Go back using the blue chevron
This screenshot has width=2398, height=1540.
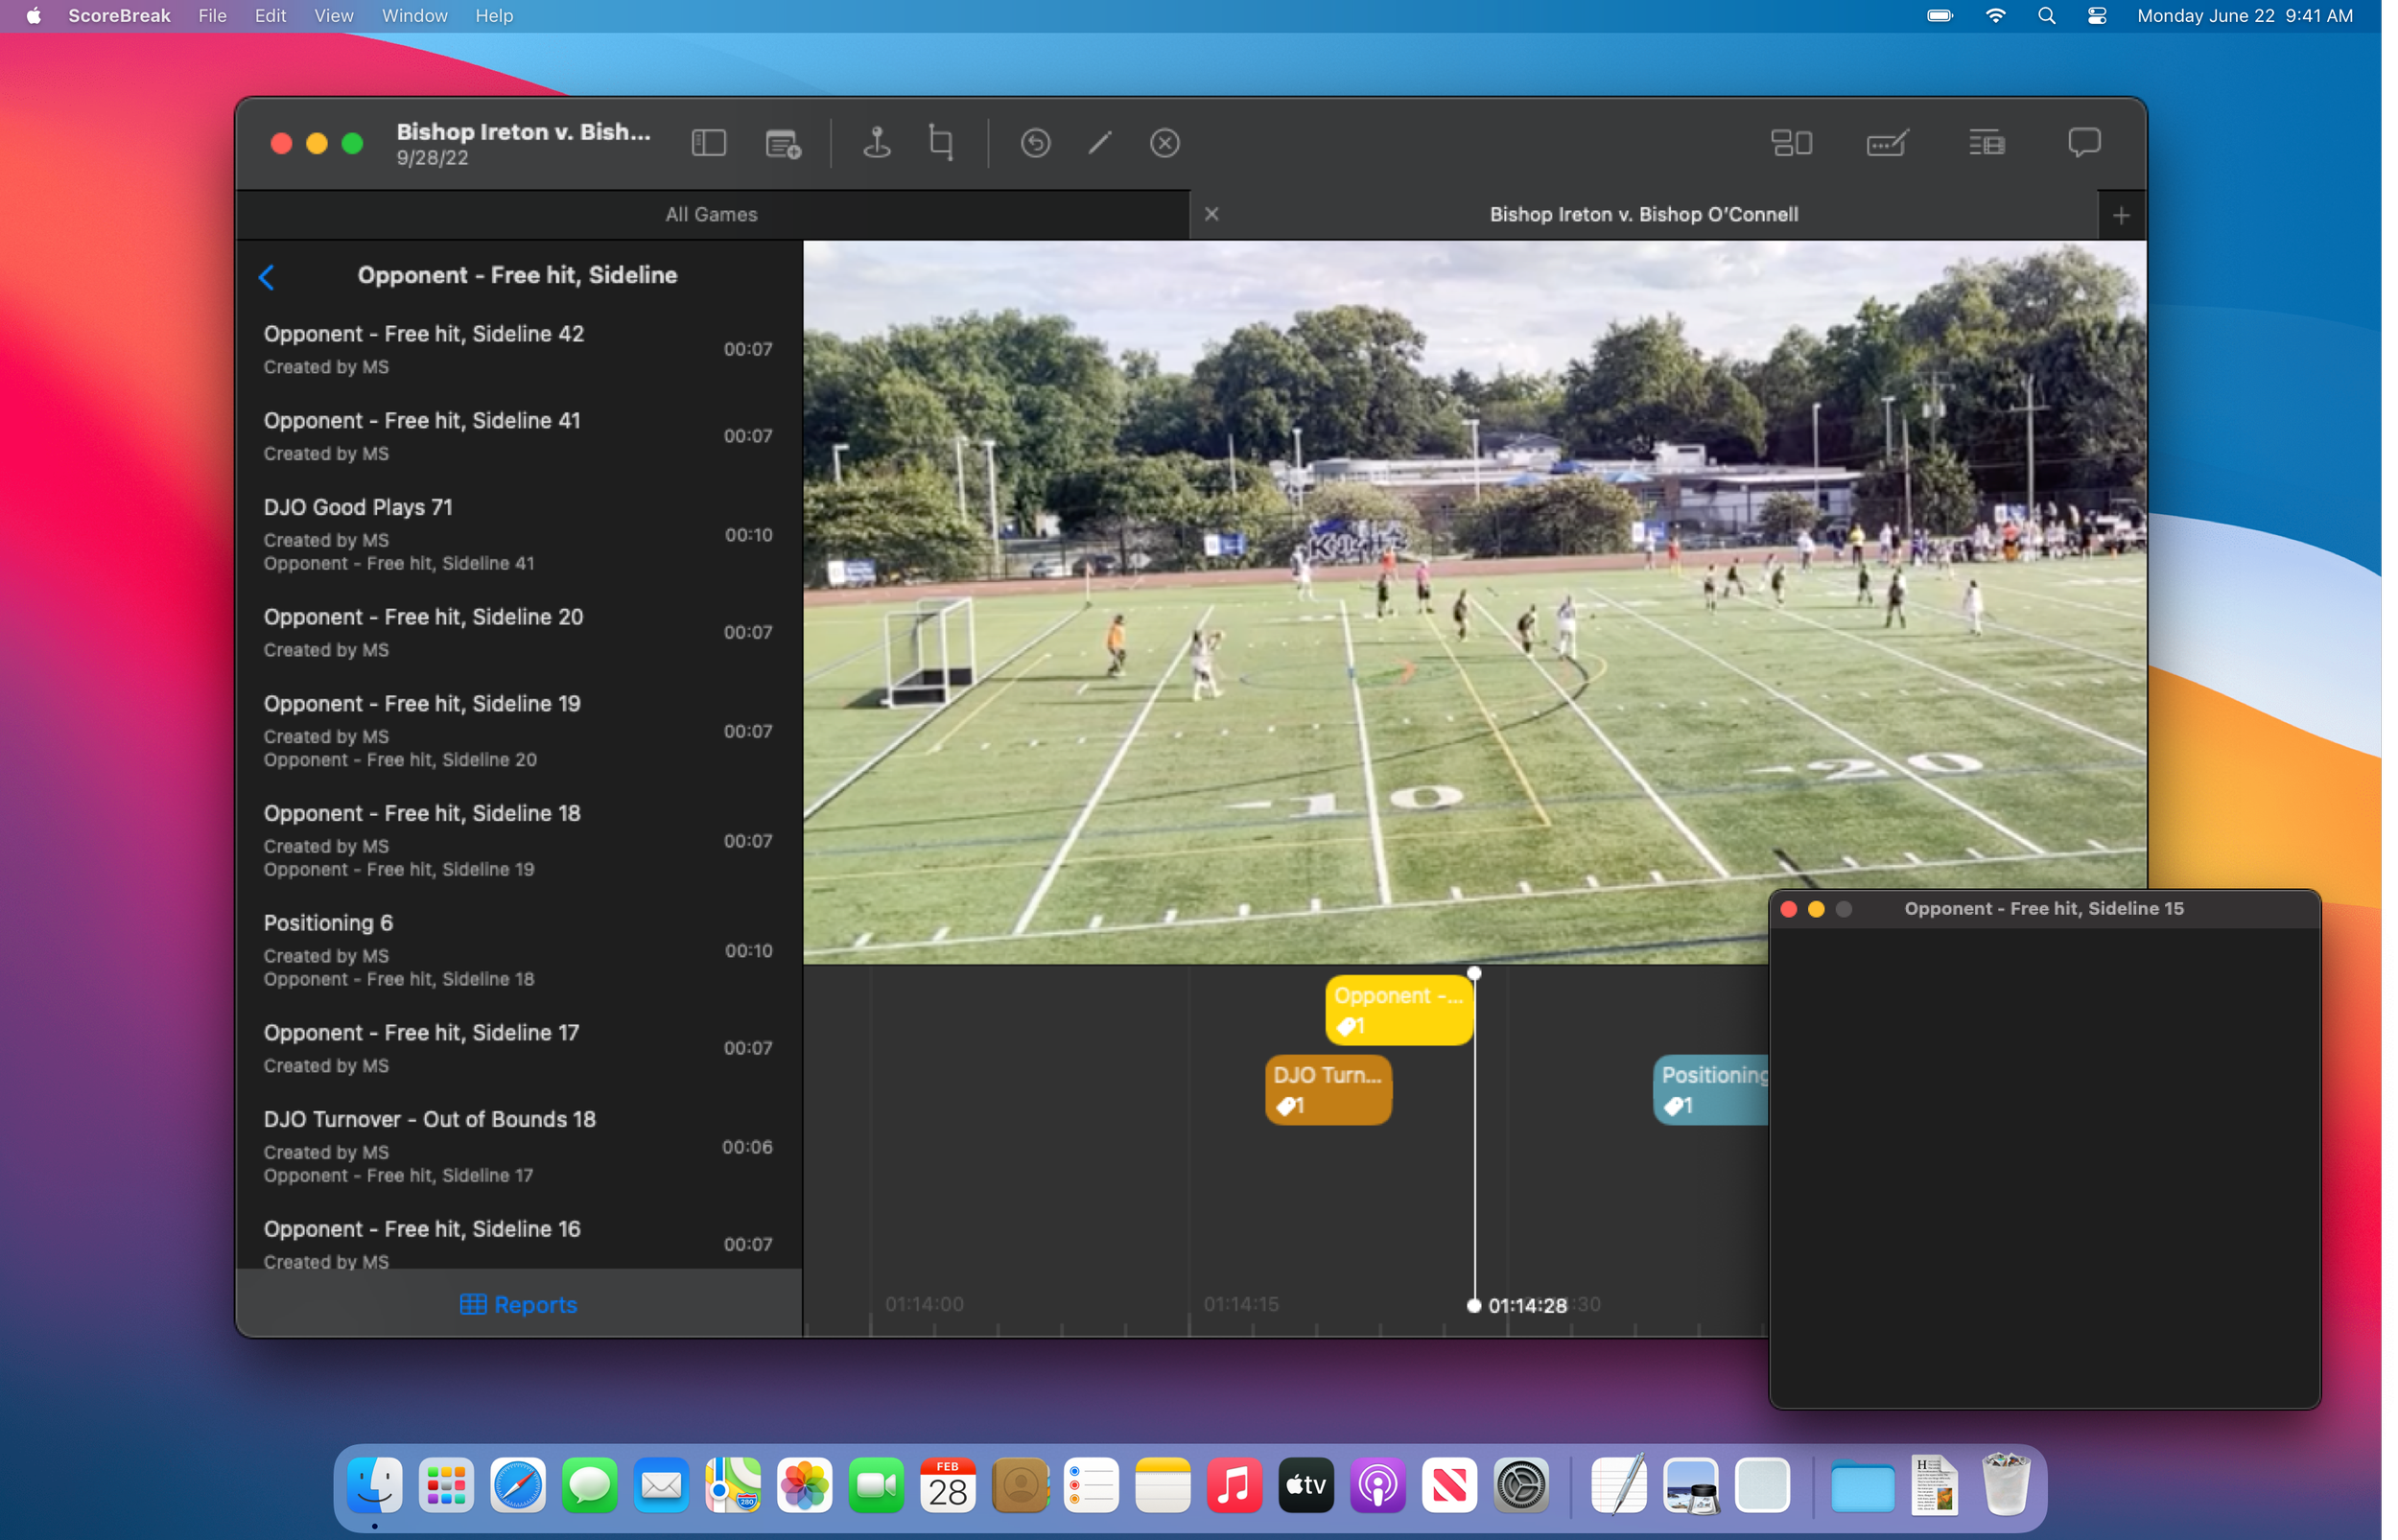(x=267, y=277)
